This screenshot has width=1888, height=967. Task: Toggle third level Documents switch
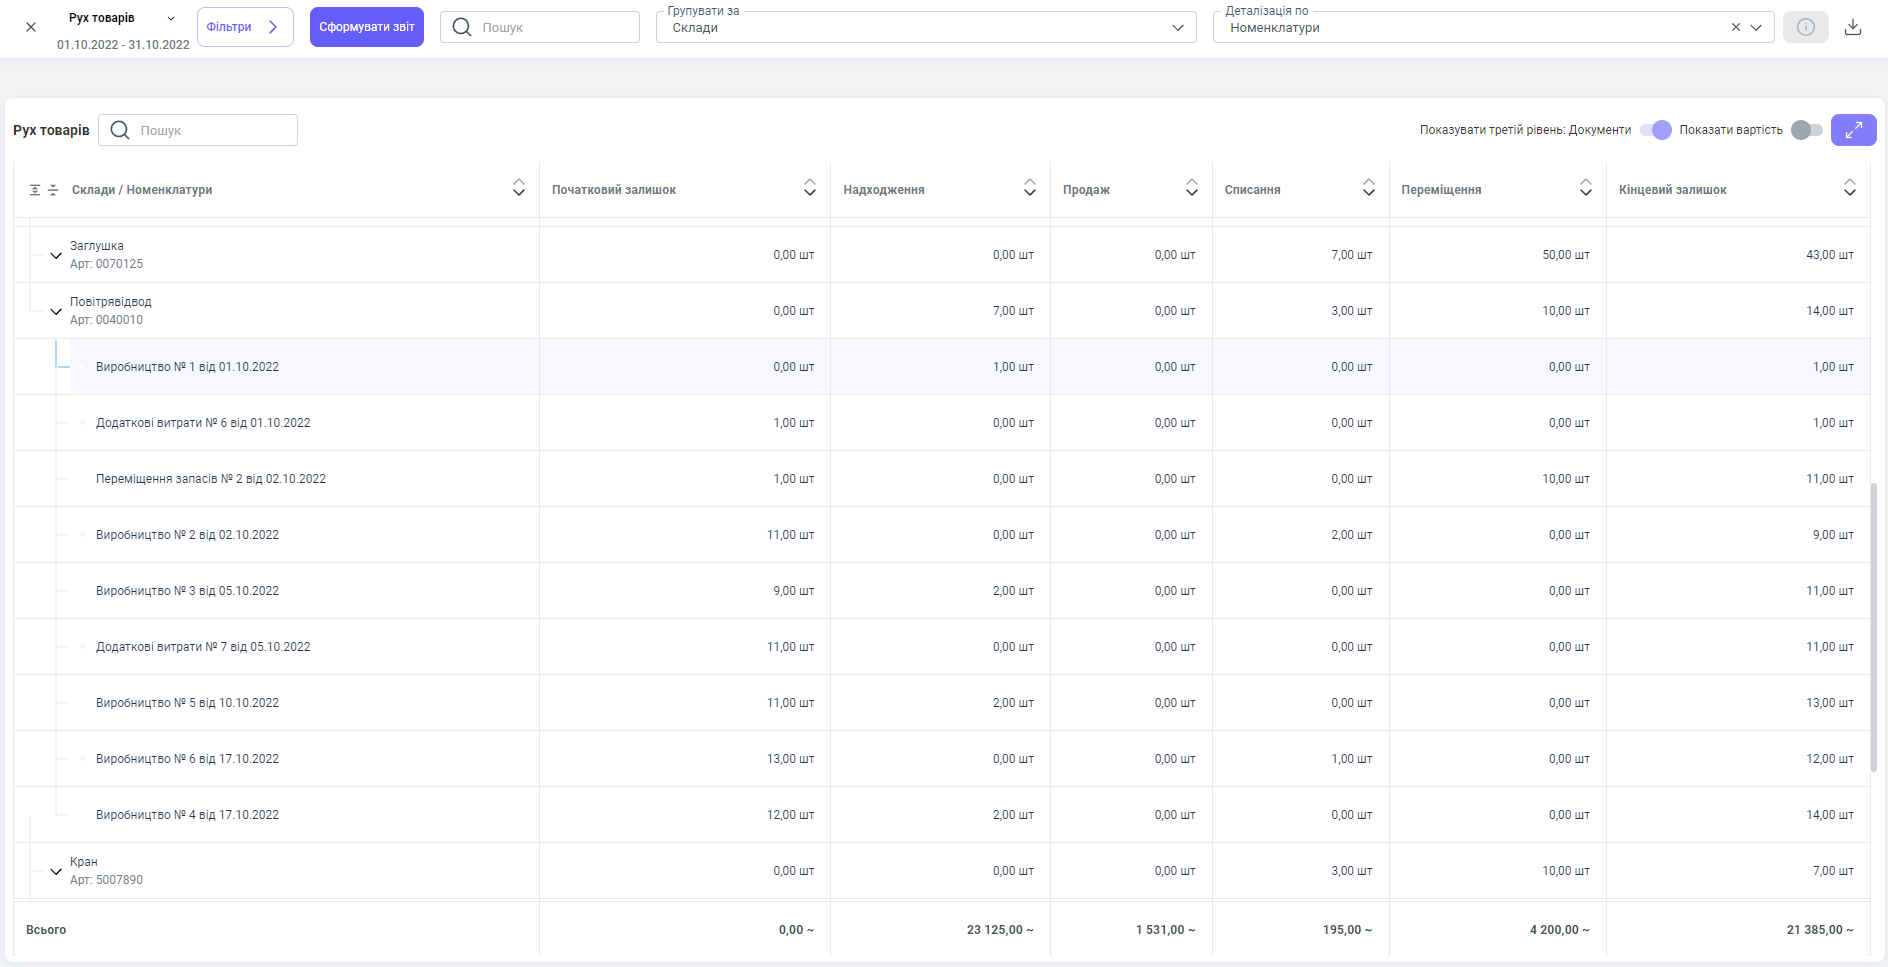[1656, 130]
